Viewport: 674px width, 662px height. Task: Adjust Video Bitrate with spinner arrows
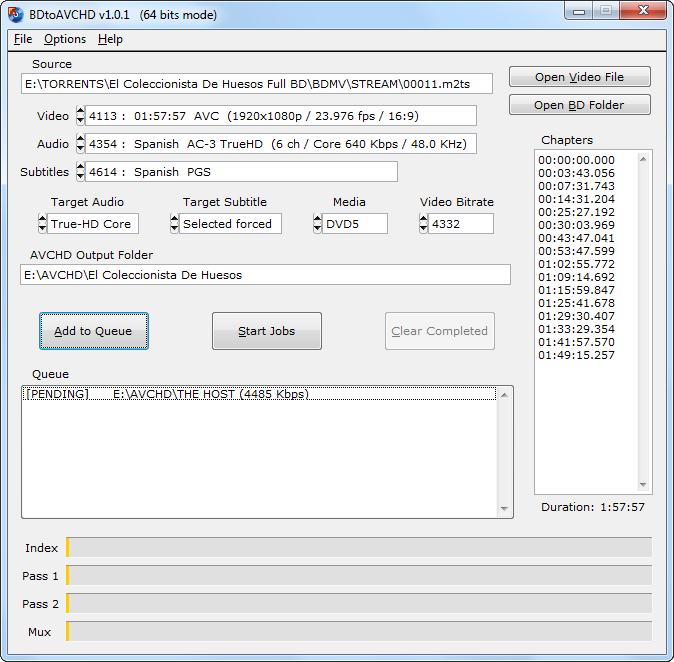click(x=423, y=224)
